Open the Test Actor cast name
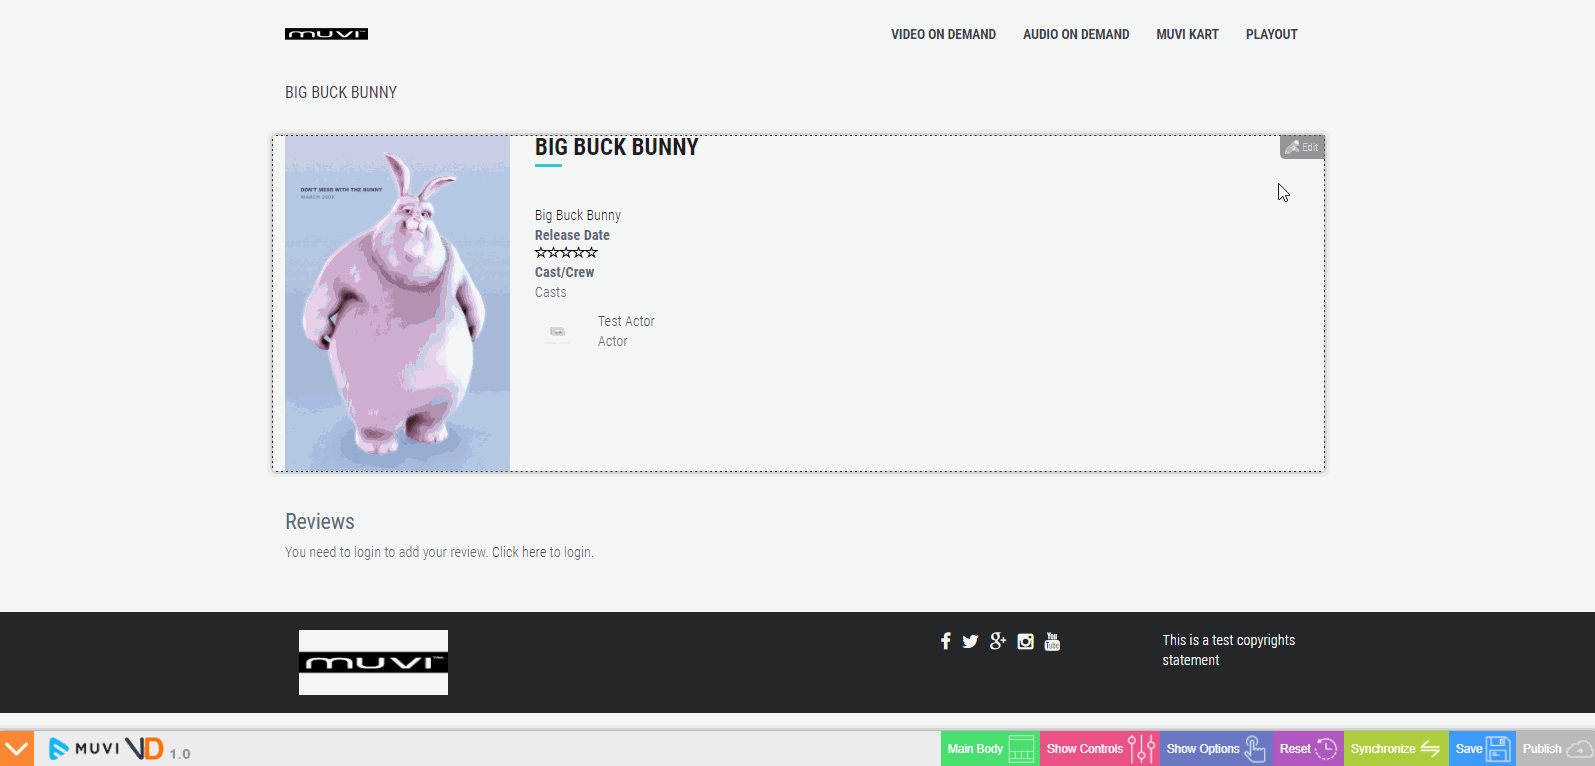Viewport: 1595px width, 766px height. 626,321
